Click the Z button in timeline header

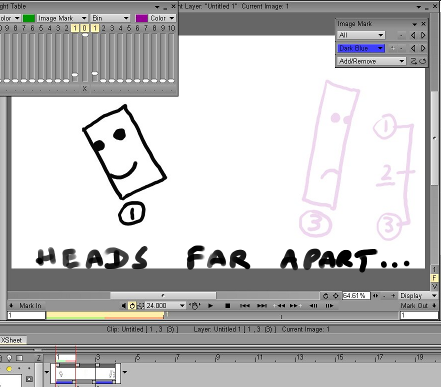pyautogui.click(x=39, y=358)
